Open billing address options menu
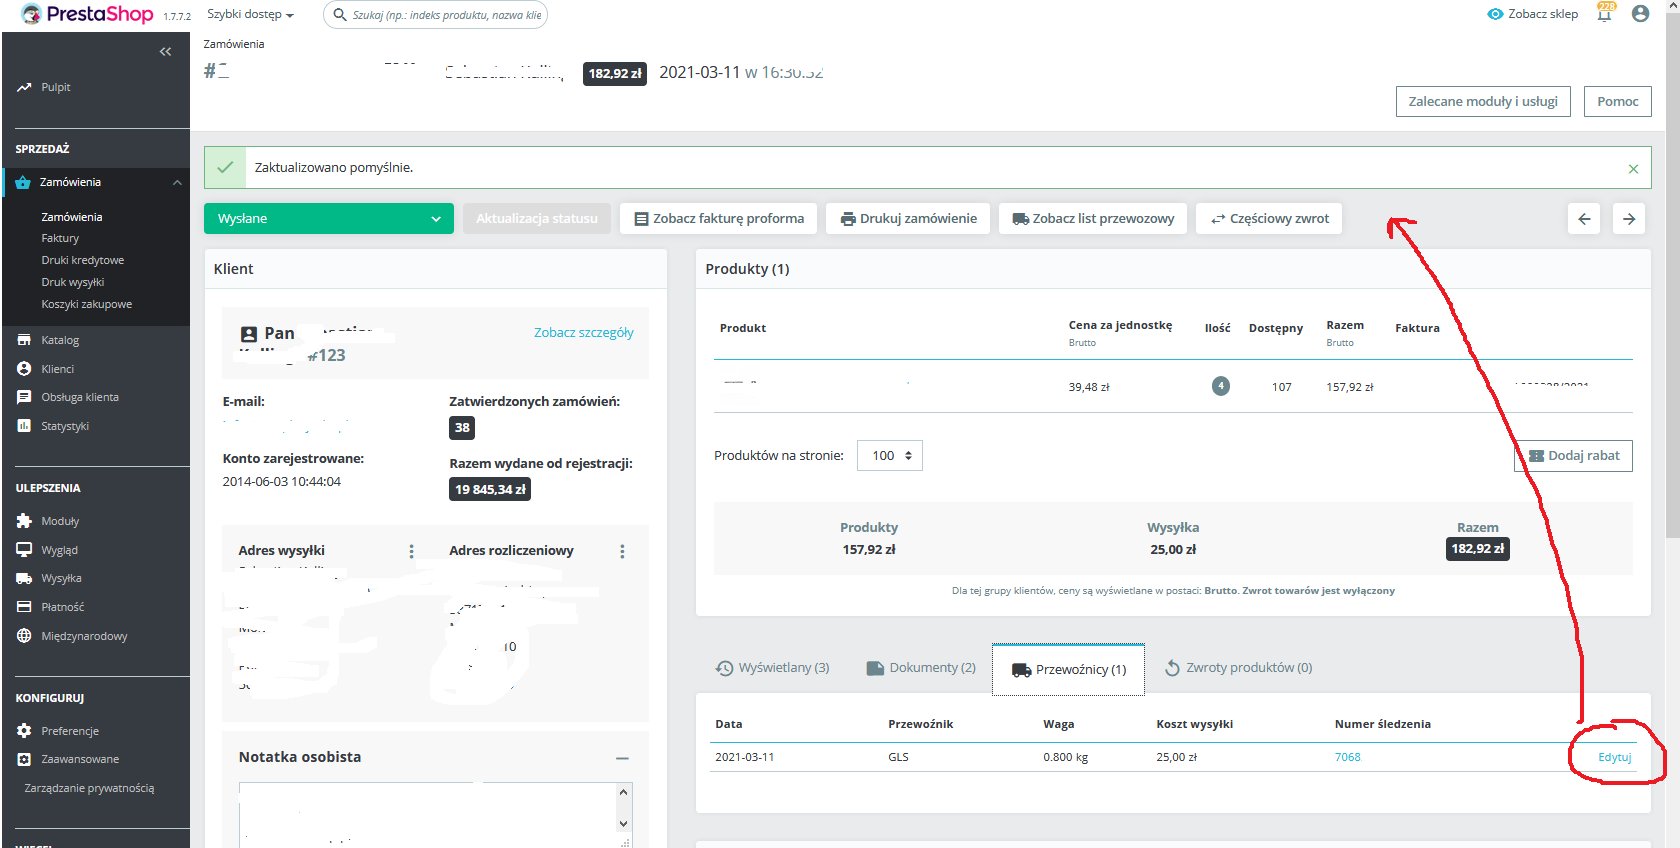 (622, 551)
